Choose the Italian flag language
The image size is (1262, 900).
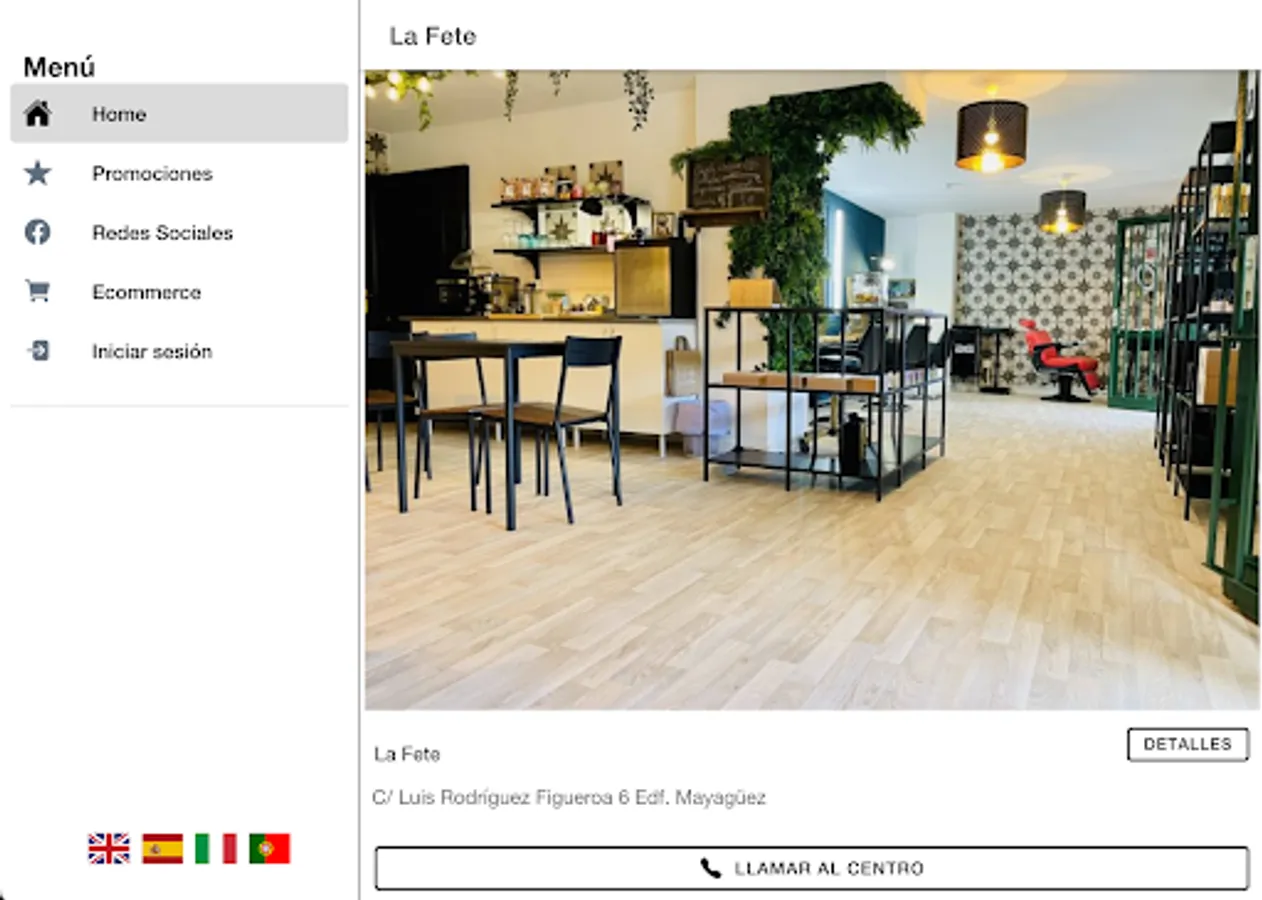[216, 848]
